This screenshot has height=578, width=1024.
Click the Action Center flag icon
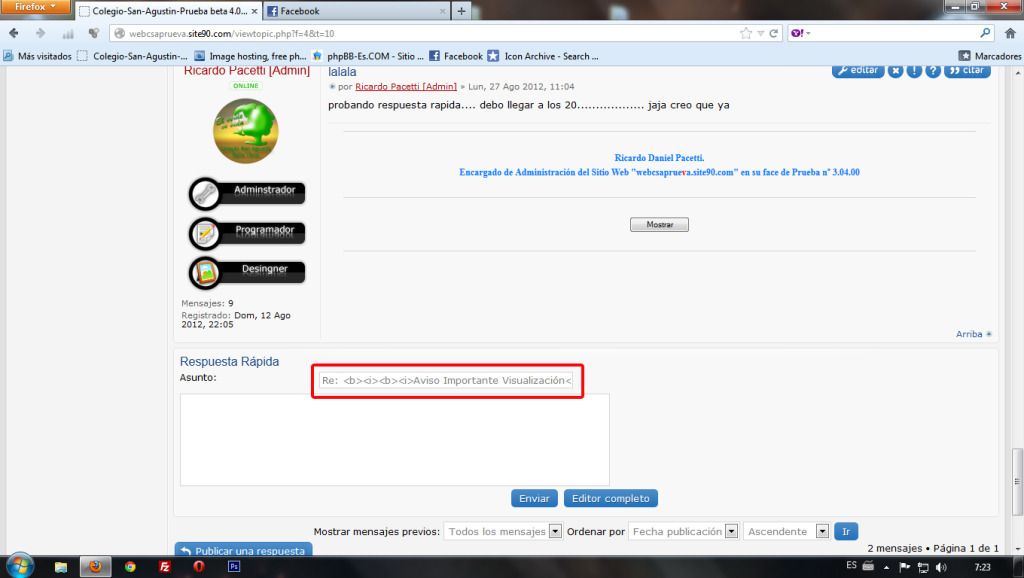(x=904, y=567)
